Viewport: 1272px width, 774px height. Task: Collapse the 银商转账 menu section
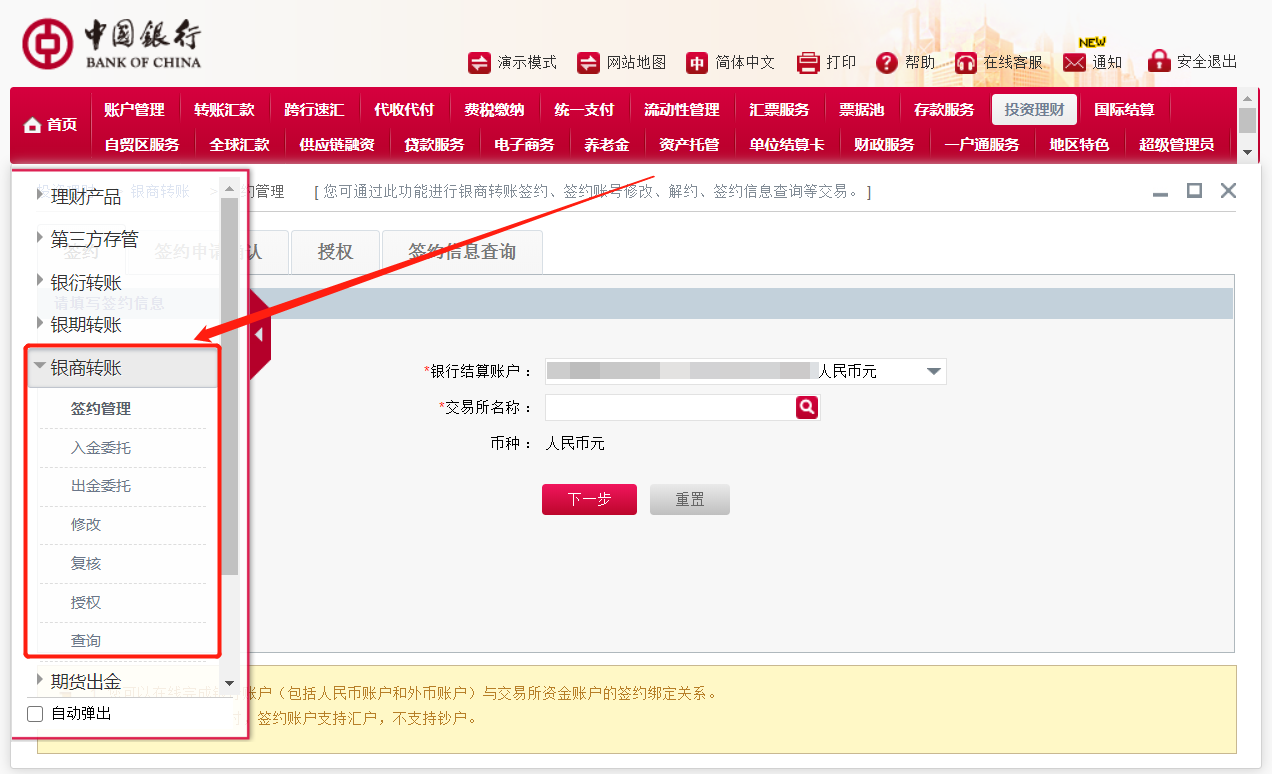(x=40, y=367)
